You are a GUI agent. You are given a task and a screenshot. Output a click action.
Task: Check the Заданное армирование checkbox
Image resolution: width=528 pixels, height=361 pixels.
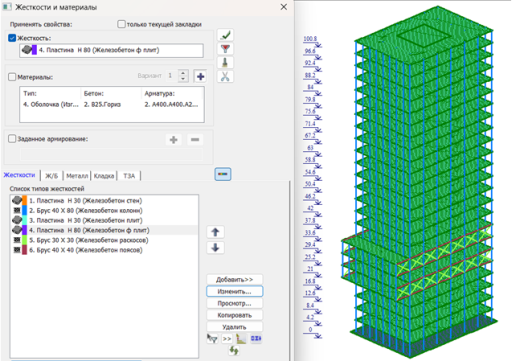12,139
